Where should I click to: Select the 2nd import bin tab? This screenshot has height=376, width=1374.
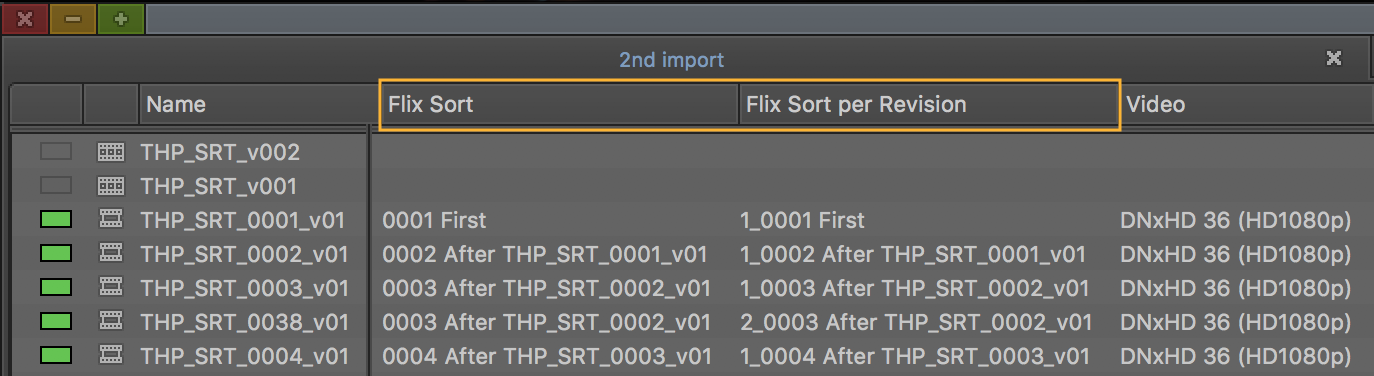(x=671, y=60)
